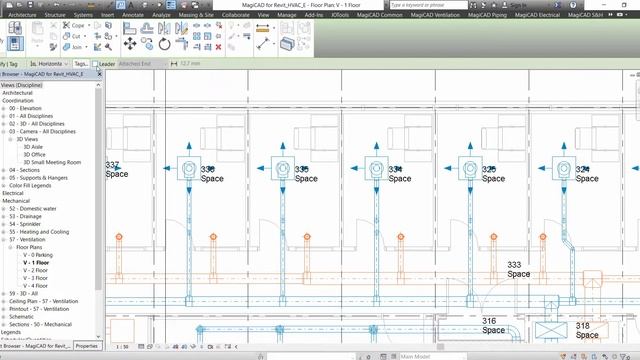Screen dimensions: 640x360
Task: Choose the Array tool
Action: point(197,36)
